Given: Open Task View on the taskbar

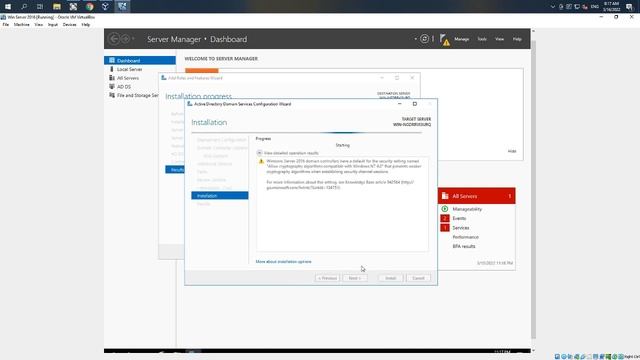Looking at the screenshot, I should click(40, 7).
